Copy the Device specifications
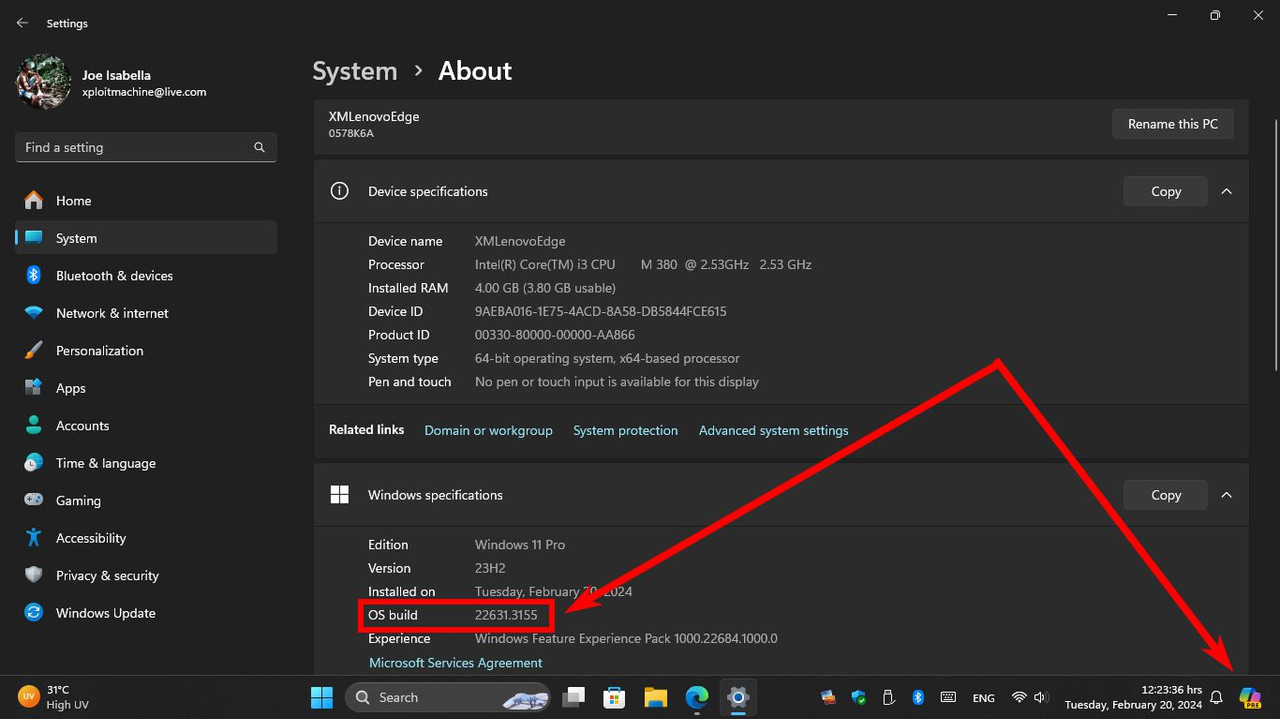This screenshot has height=719, width=1280. 1165,191
